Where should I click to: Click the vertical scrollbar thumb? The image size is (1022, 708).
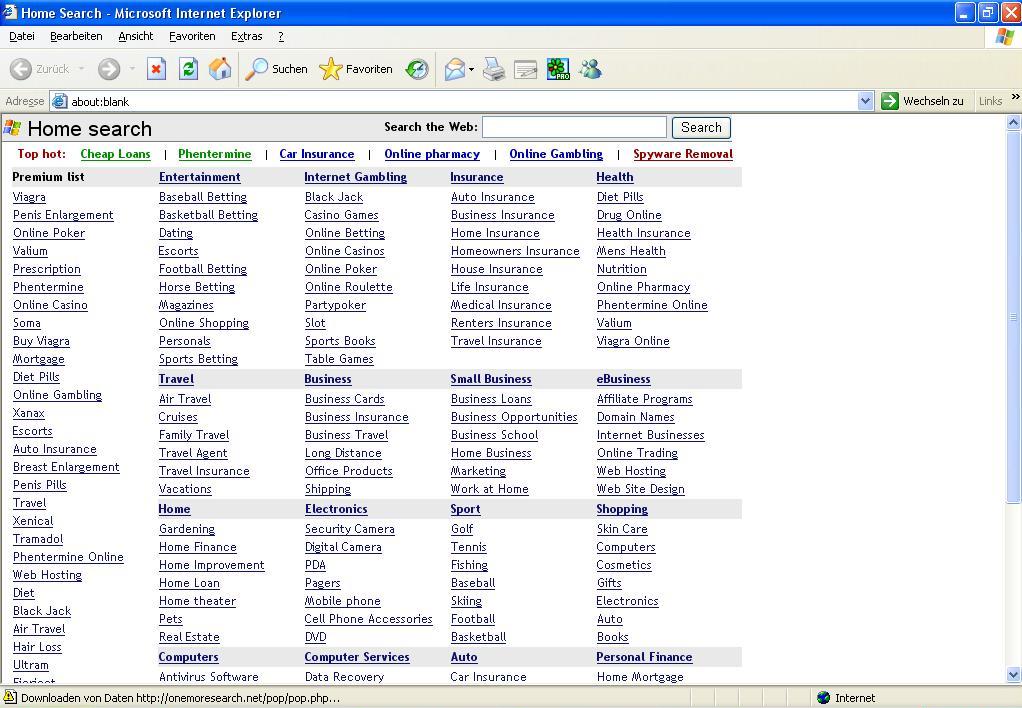click(1014, 317)
